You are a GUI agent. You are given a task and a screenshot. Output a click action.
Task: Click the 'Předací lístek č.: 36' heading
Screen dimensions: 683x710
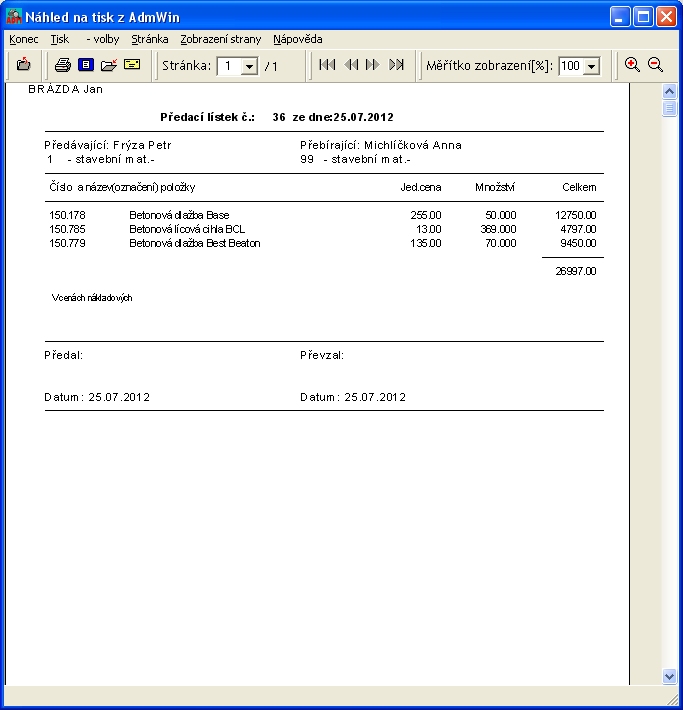point(223,117)
